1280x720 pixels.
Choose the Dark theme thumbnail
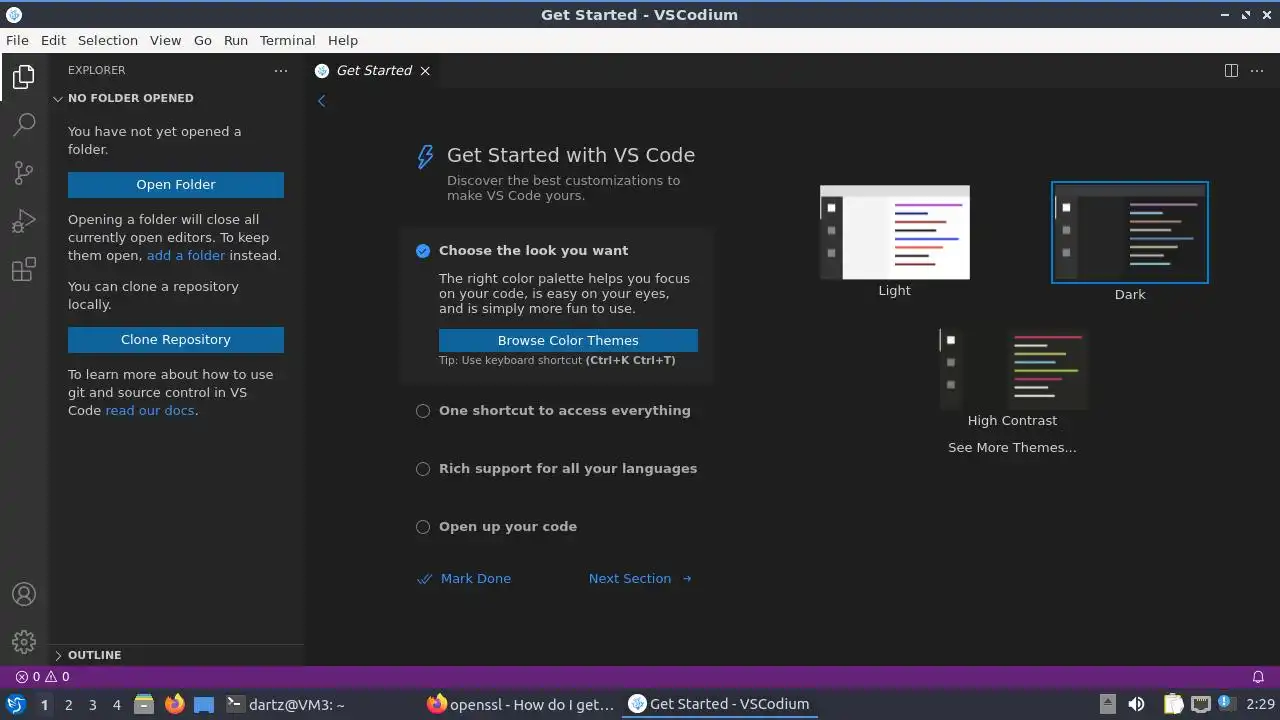pos(1130,233)
